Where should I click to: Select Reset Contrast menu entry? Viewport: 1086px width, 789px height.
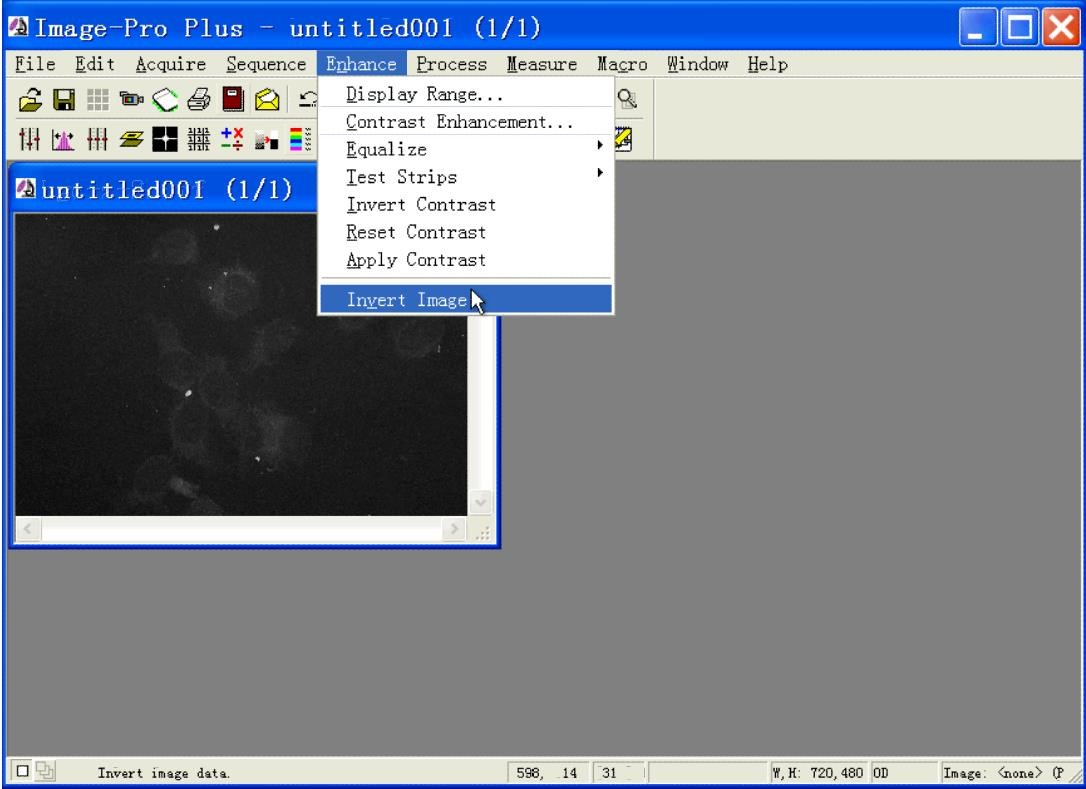(x=466, y=232)
